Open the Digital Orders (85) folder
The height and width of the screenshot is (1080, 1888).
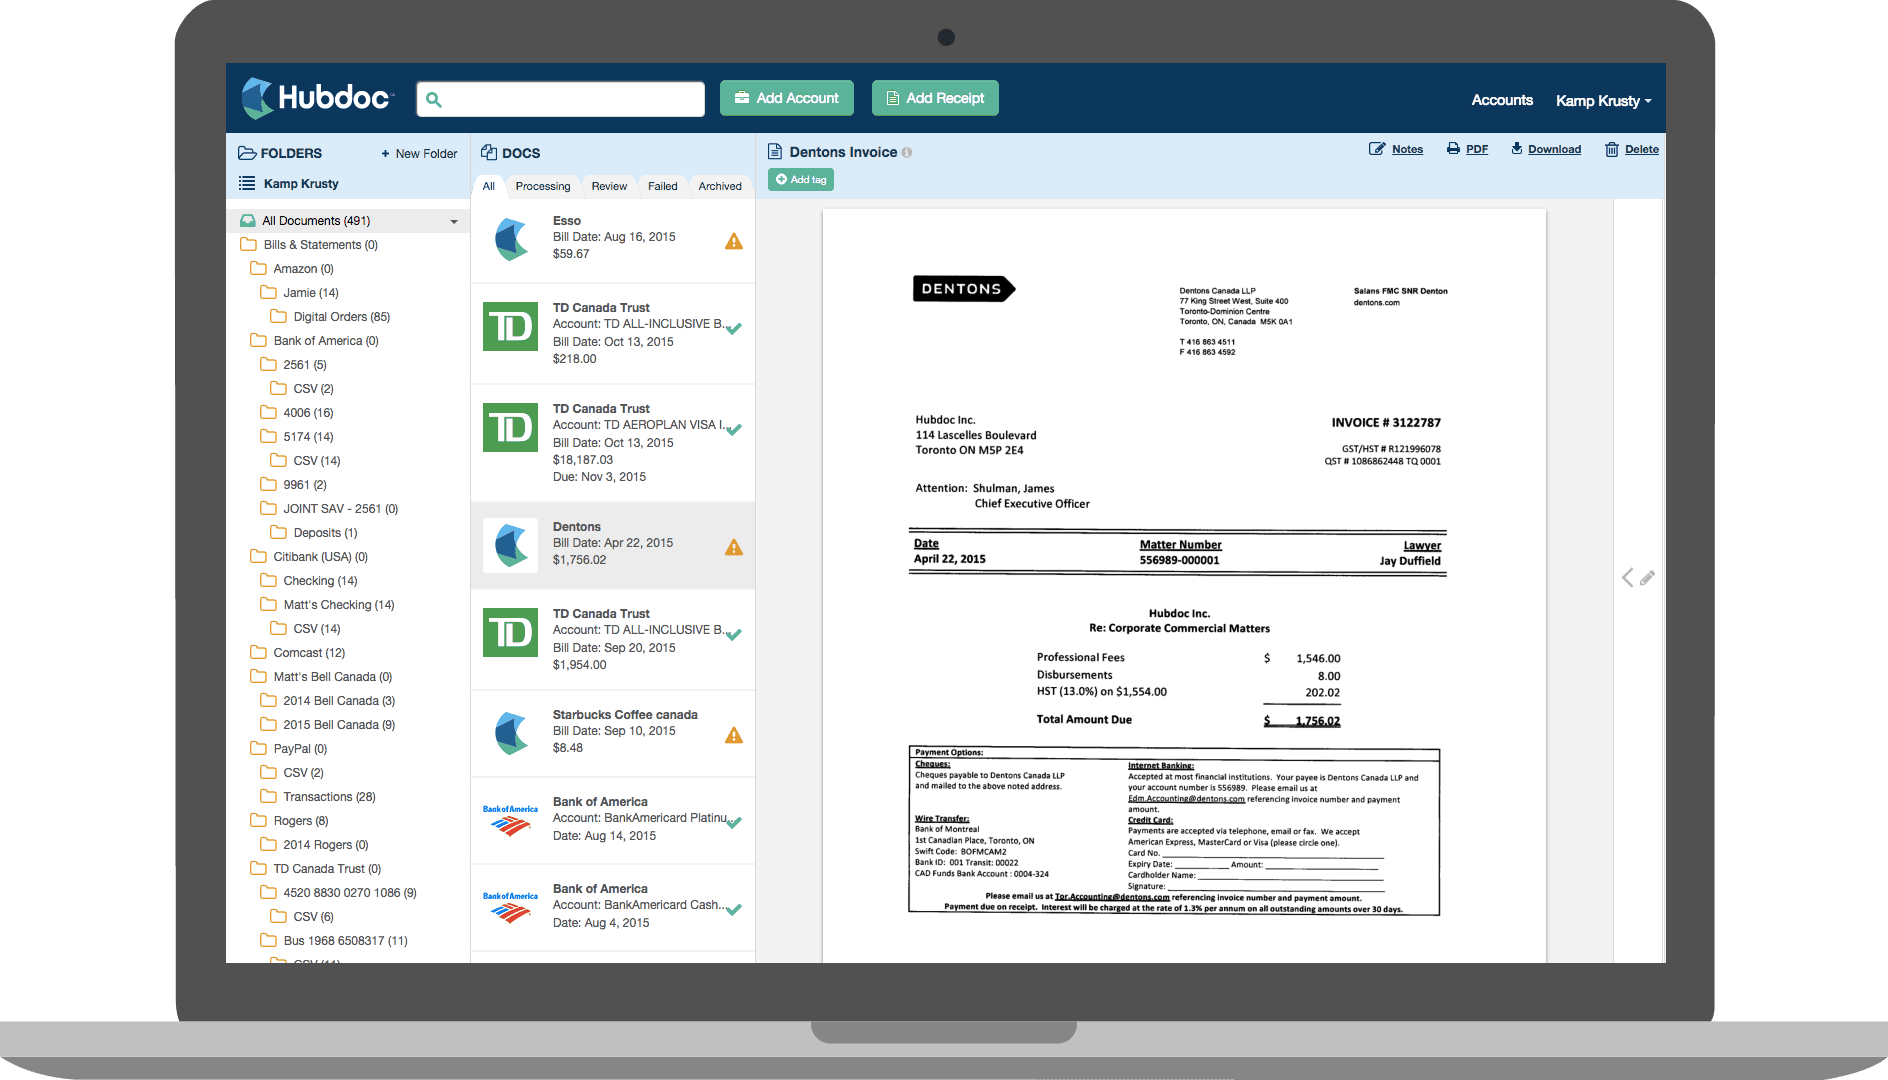(x=331, y=317)
